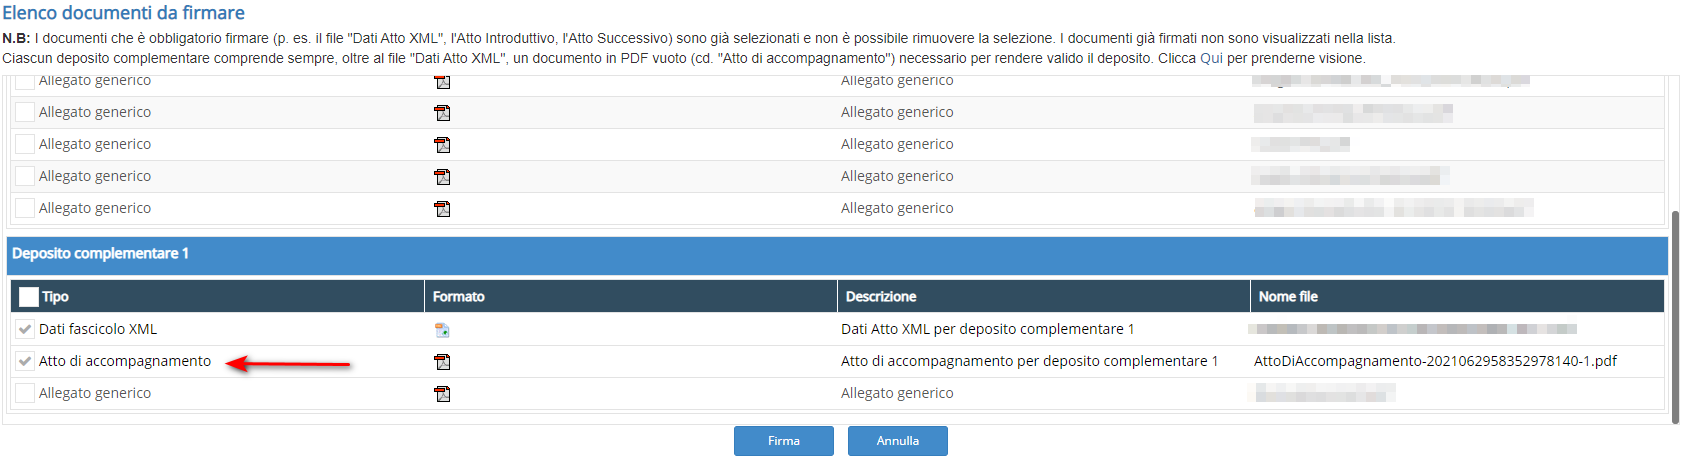
Task: Click PDF icon in last Allegato generico row
Action: click(x=442, y=394)
